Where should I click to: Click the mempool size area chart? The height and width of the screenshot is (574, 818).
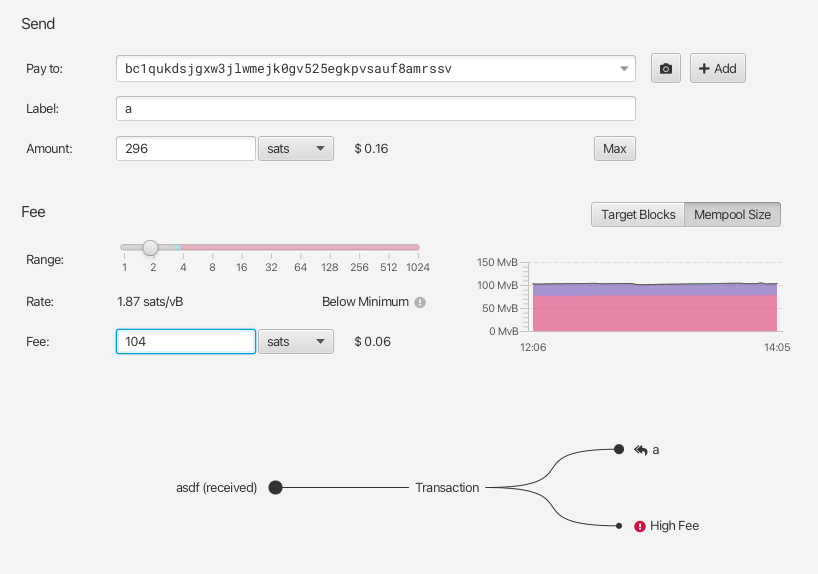pyautogui.click(x=654, y=307)
